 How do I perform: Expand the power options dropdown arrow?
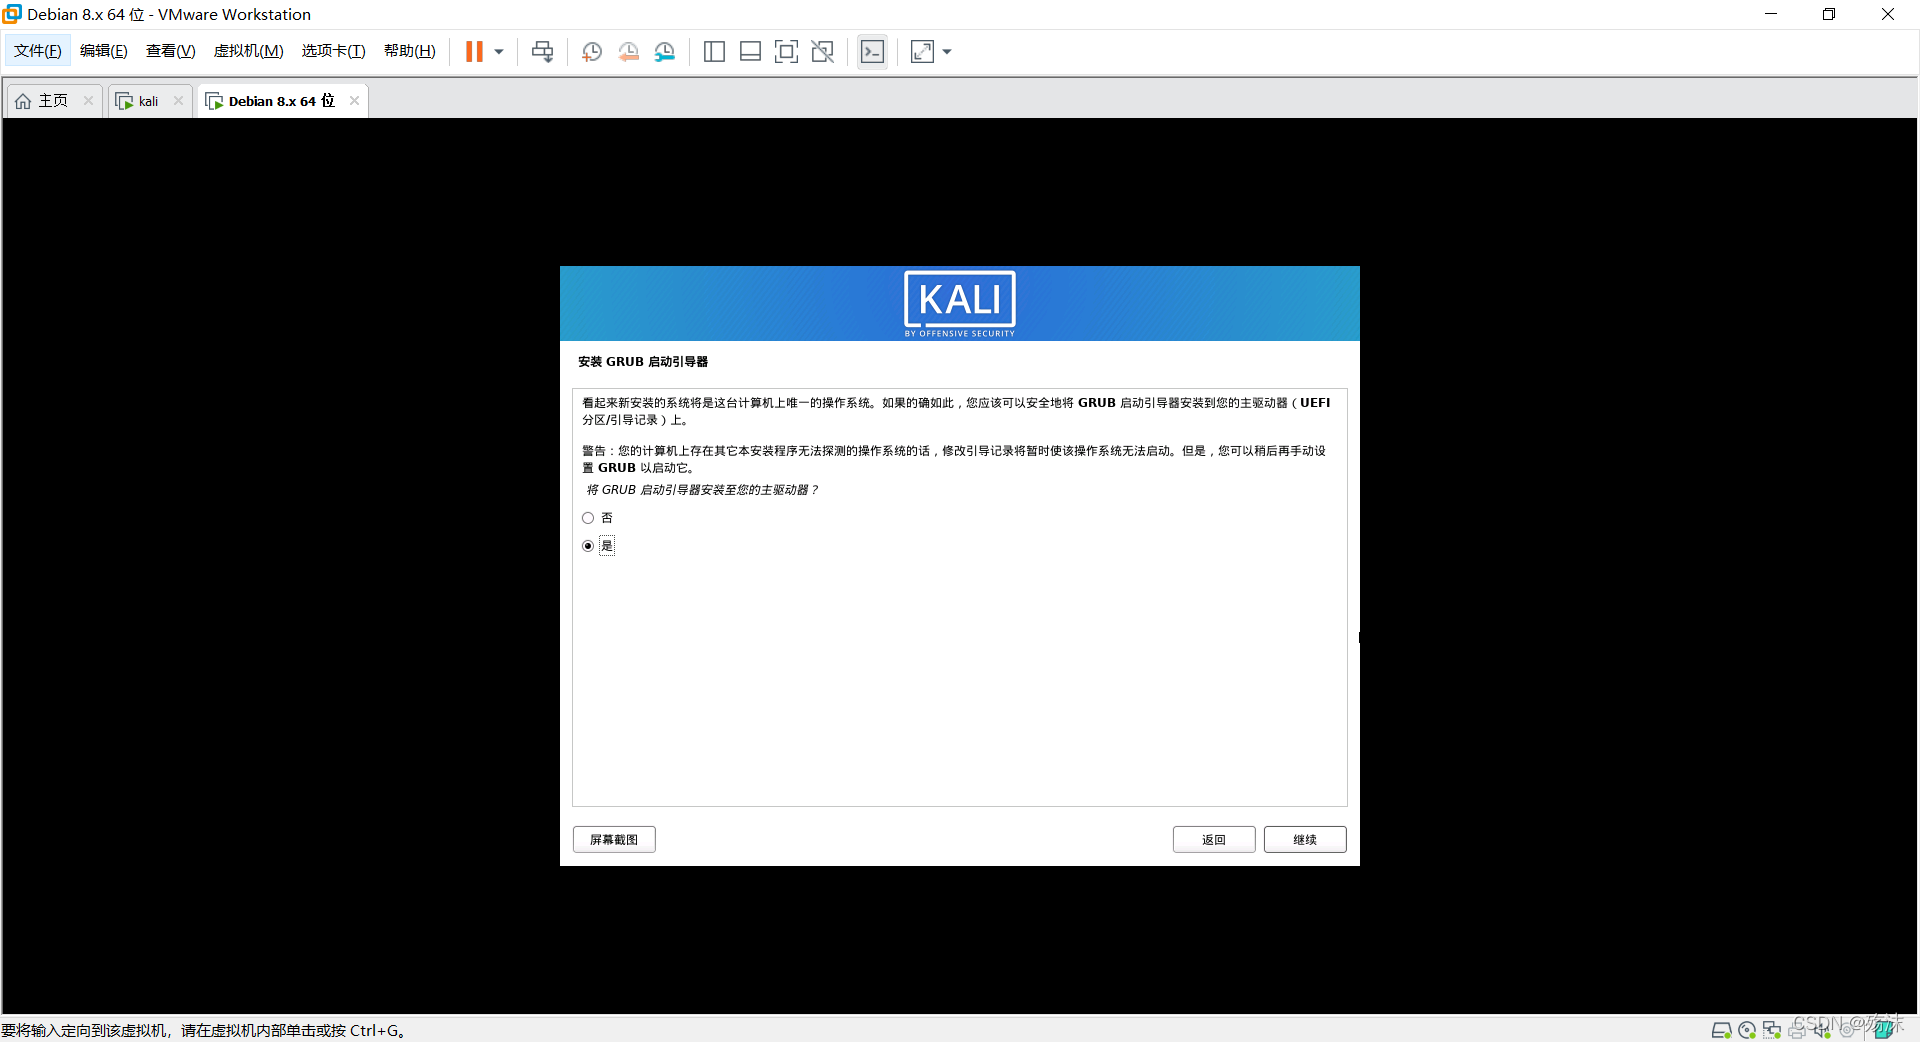[499, 52]
